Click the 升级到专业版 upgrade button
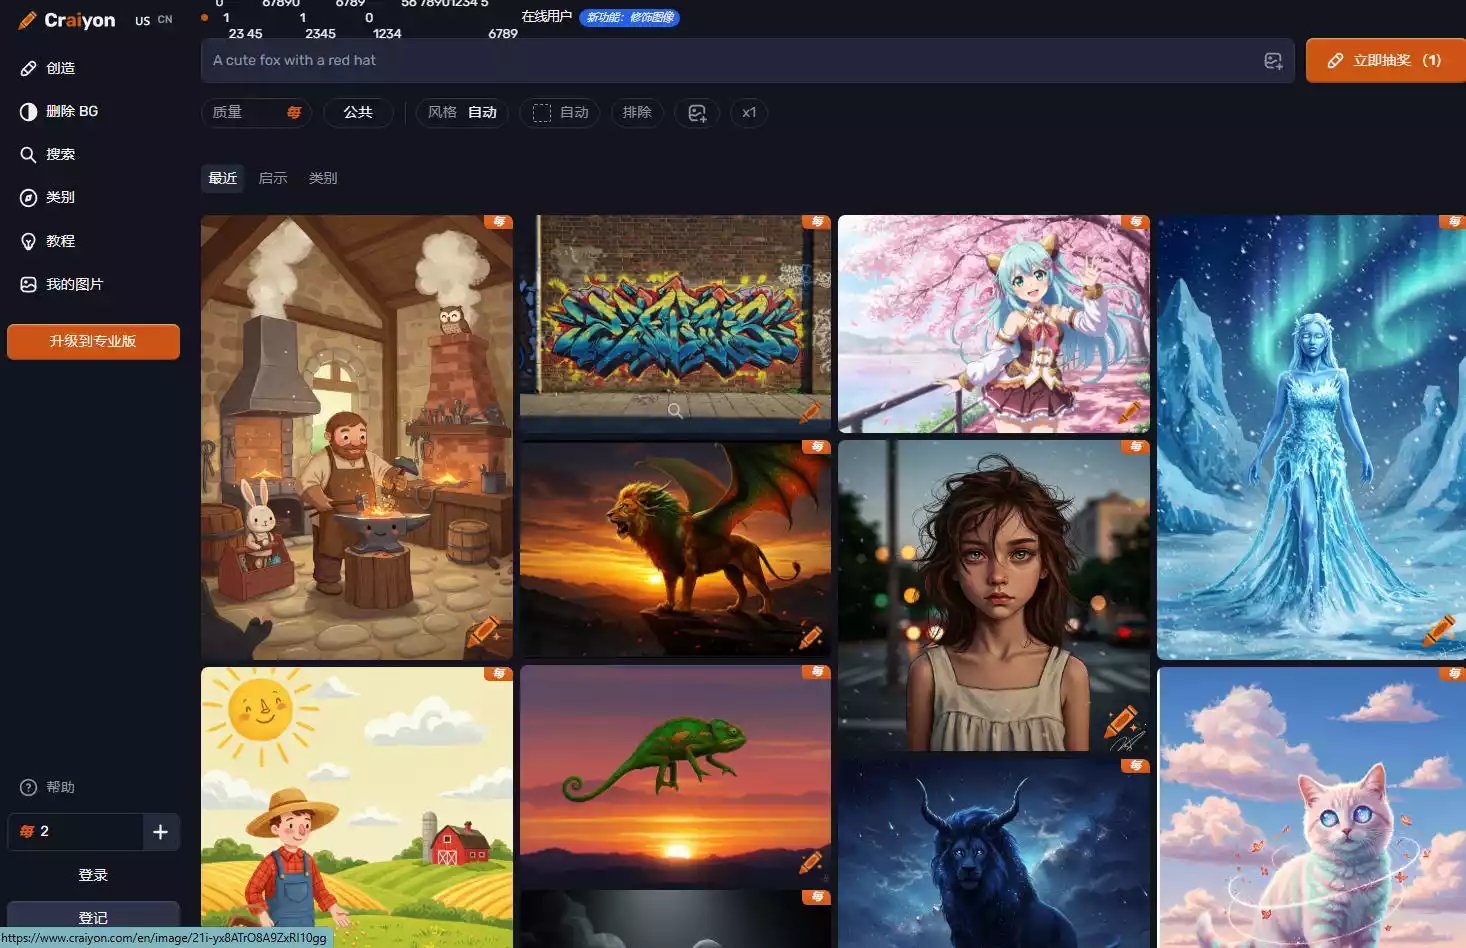1466x948 pixels. tap(93, 341)
